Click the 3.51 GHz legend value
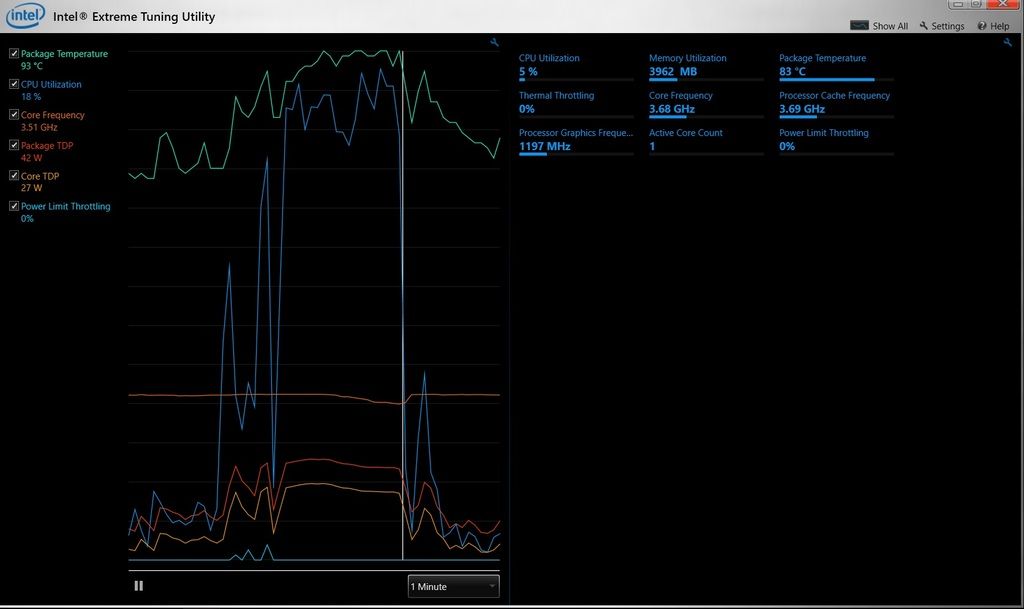Viewport: 1024px width, 609px height. 39,127
